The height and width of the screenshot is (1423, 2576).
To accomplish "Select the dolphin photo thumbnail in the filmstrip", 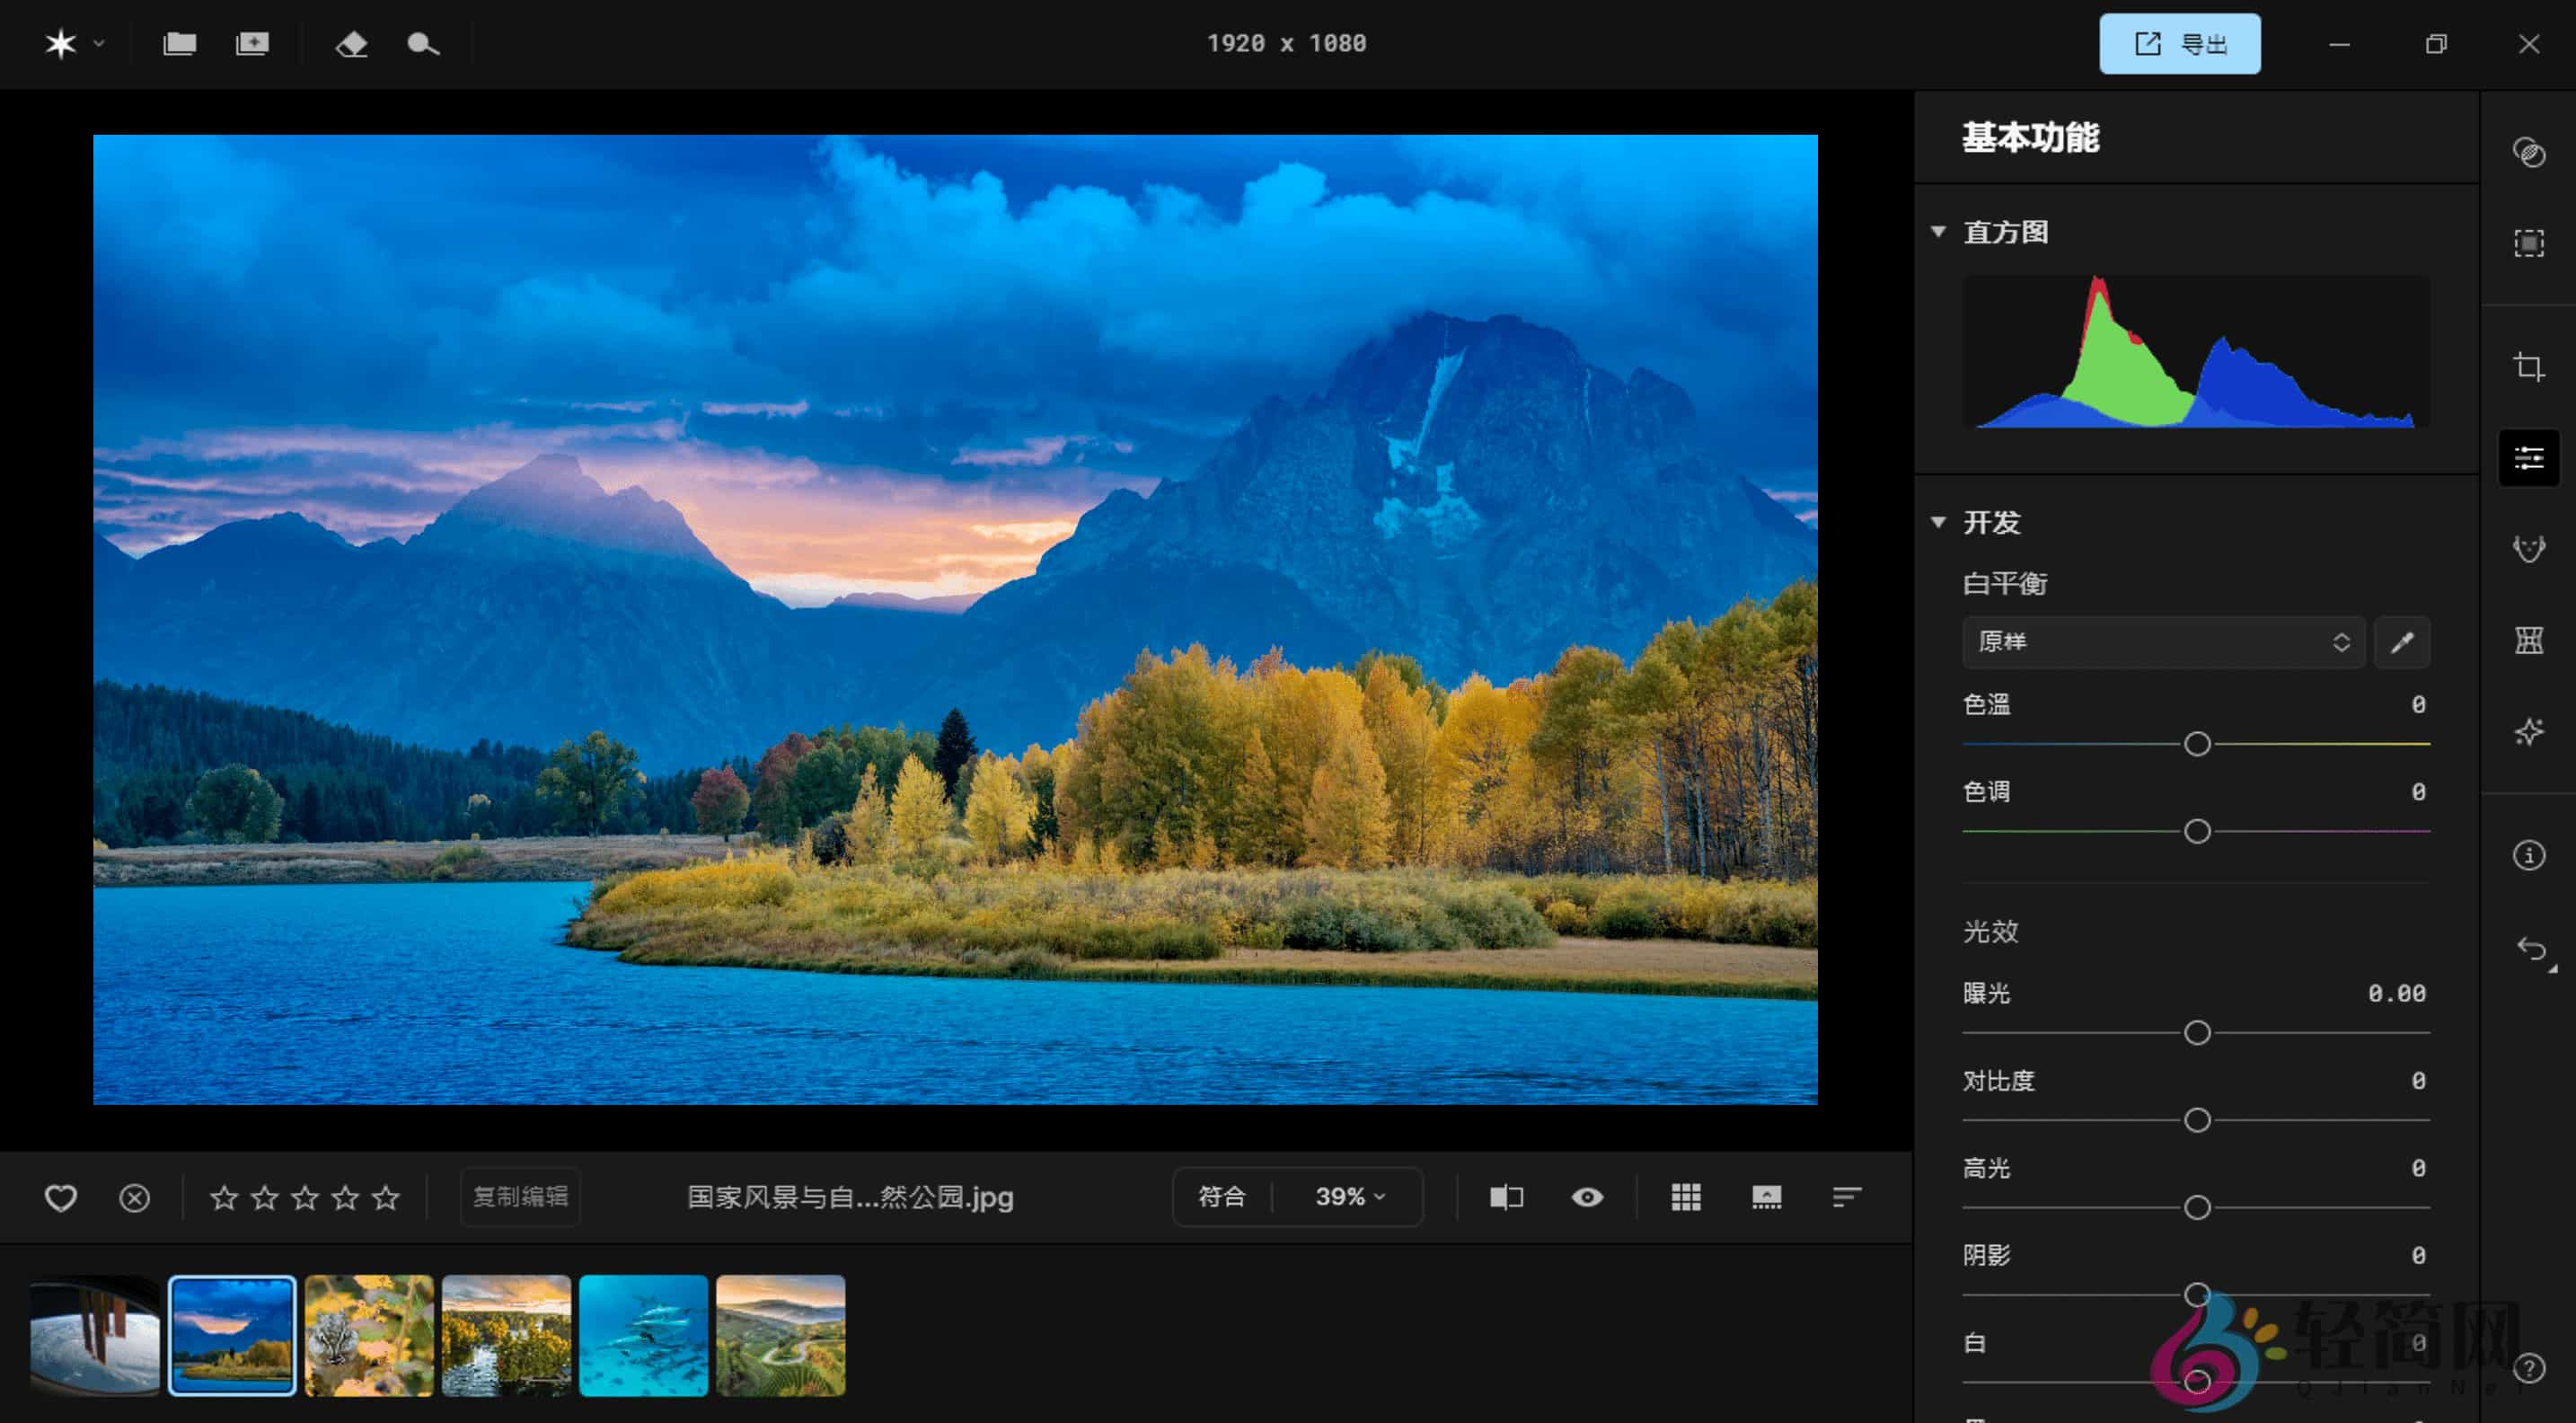I will point(644,1336).
